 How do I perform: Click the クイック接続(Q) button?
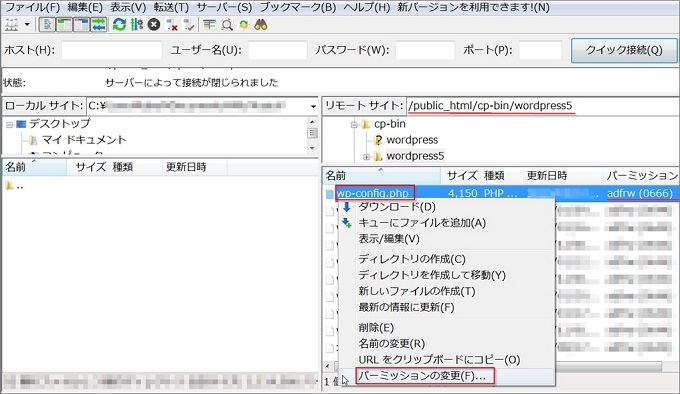(x=624, y=50)
